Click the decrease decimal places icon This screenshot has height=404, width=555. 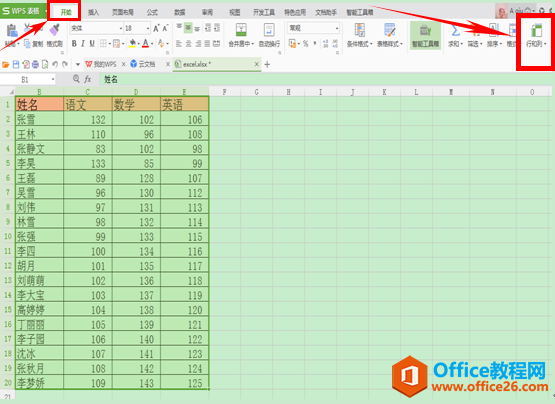[335, 44]
